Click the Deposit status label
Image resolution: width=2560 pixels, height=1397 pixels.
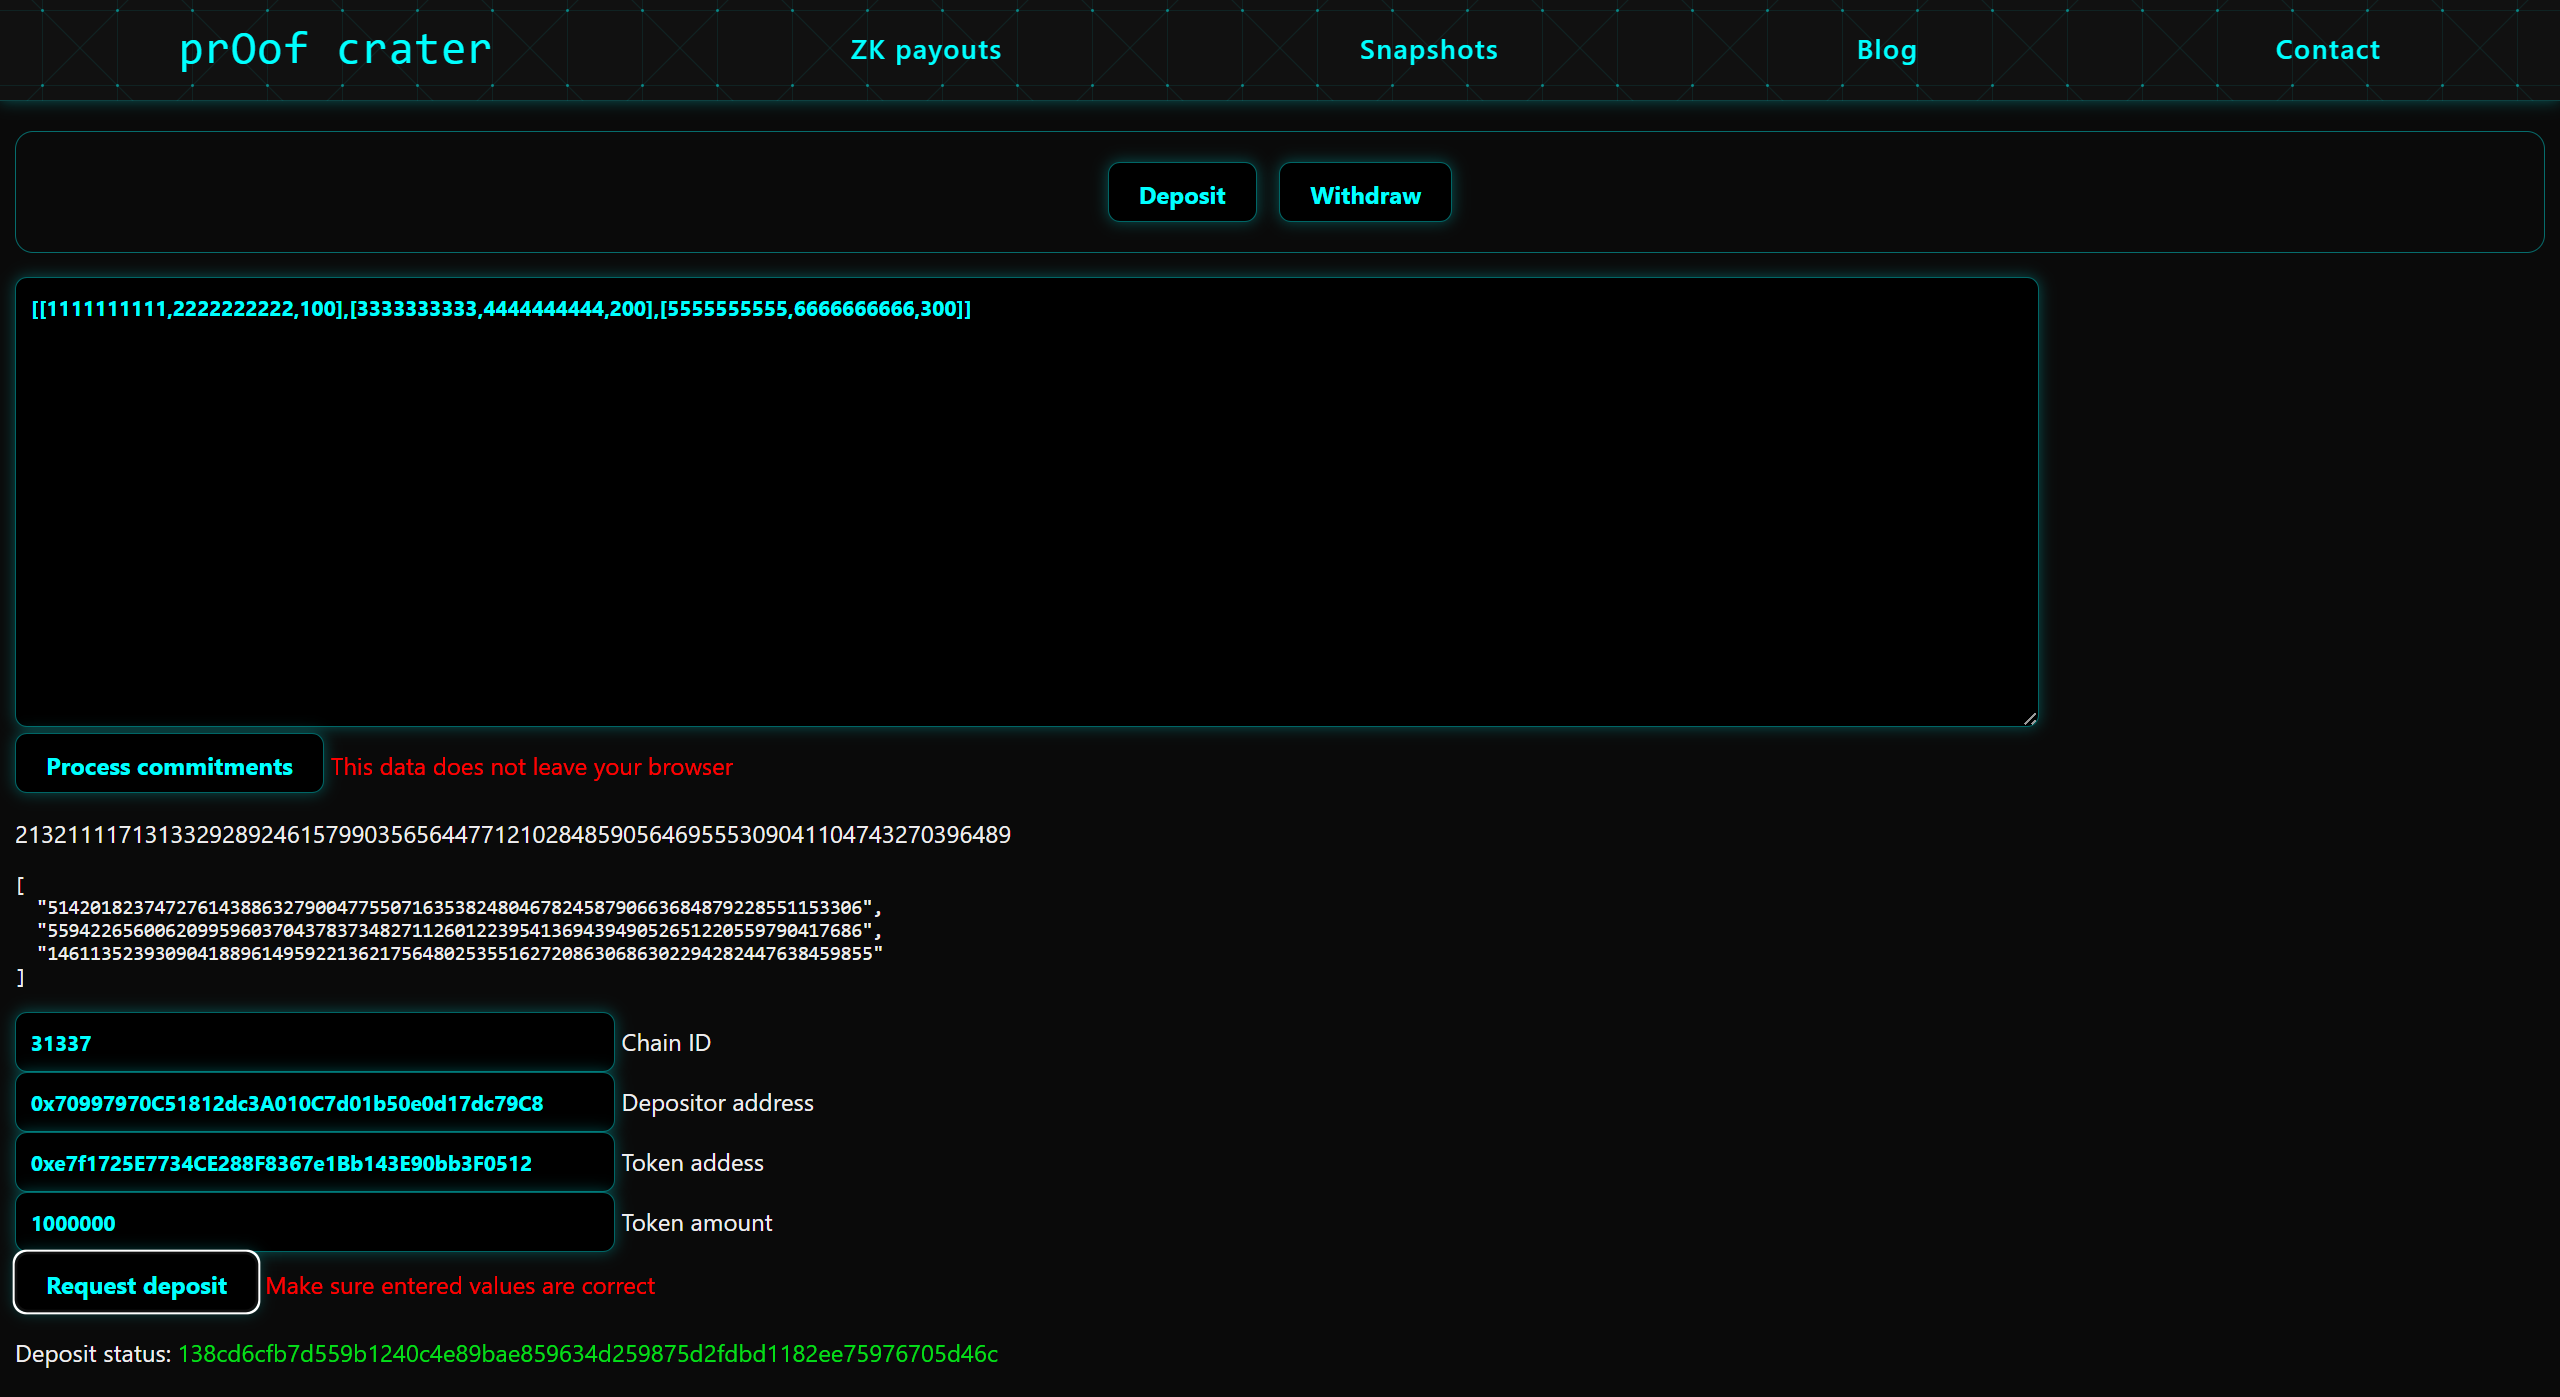tap(93, 1354)
